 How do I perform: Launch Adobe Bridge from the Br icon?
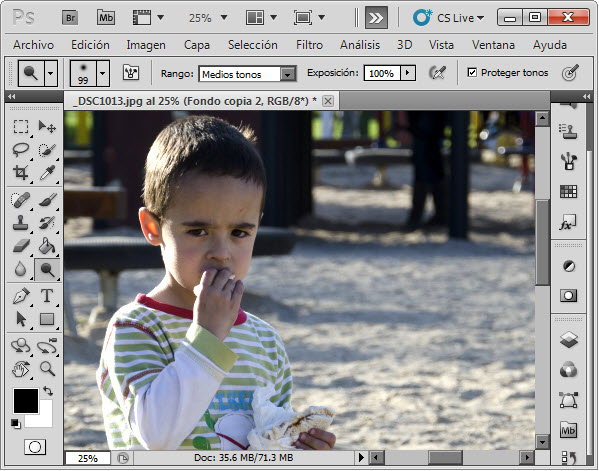[70, 18]
